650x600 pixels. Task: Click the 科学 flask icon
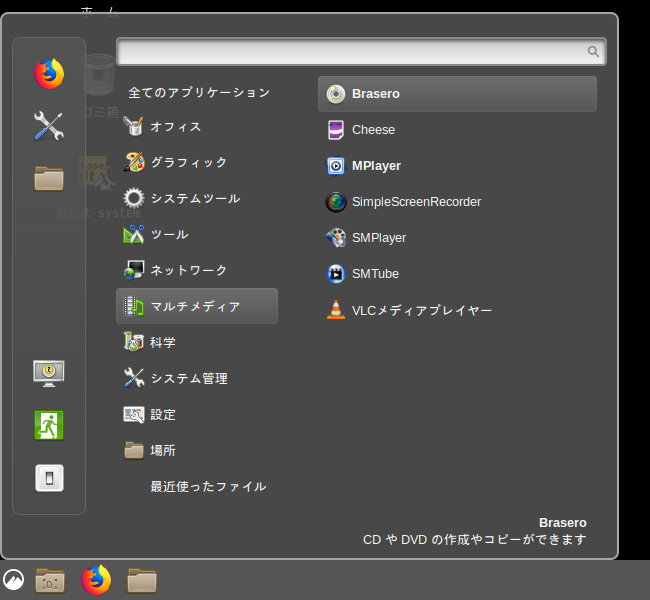coord(133,342)
